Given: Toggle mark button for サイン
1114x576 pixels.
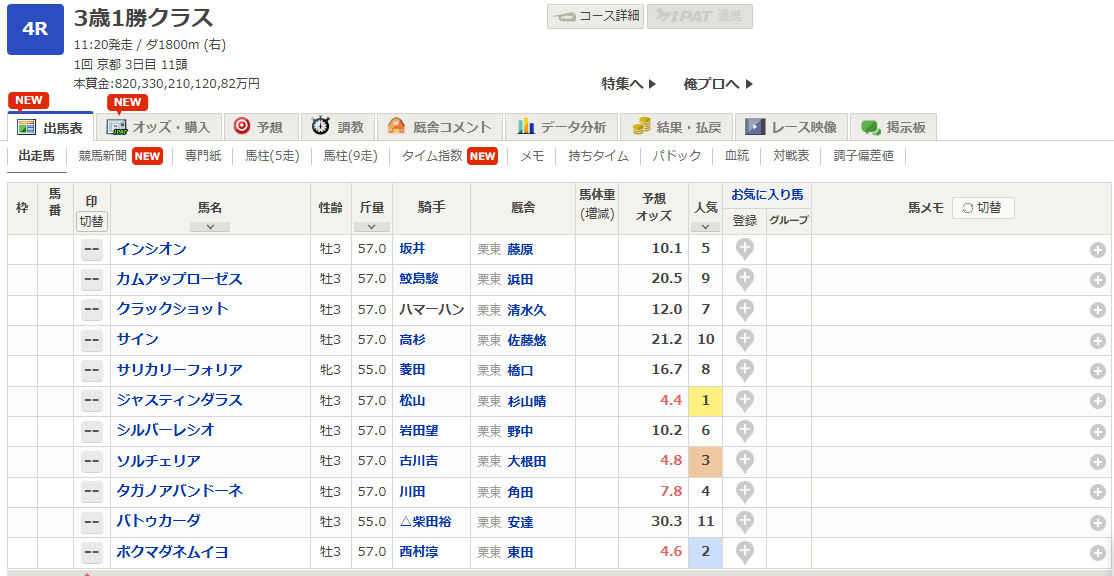Looking at the screenshot, I should [x=92, y=341].
